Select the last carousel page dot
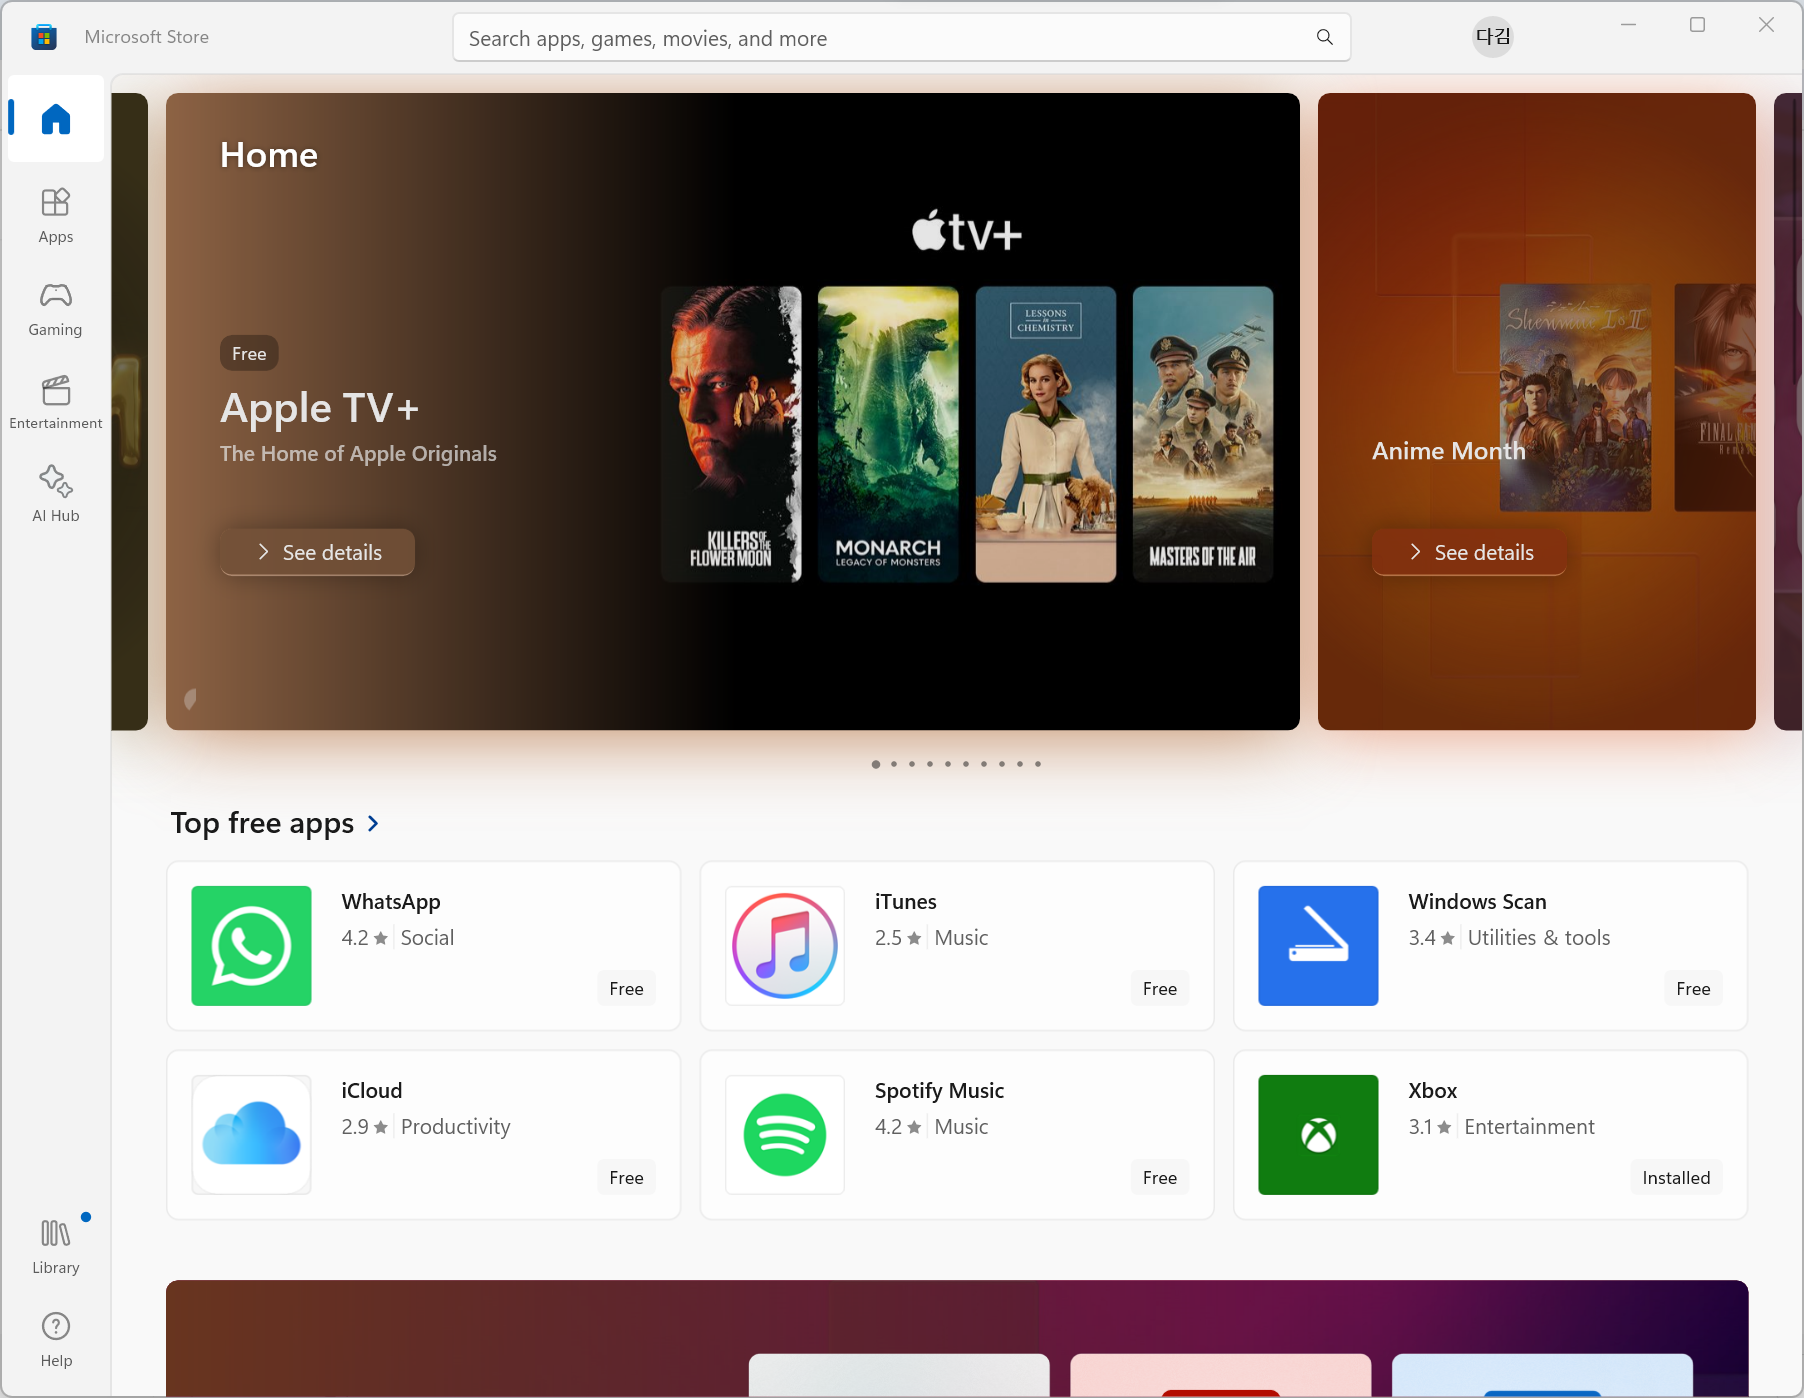 (1038, 764)
